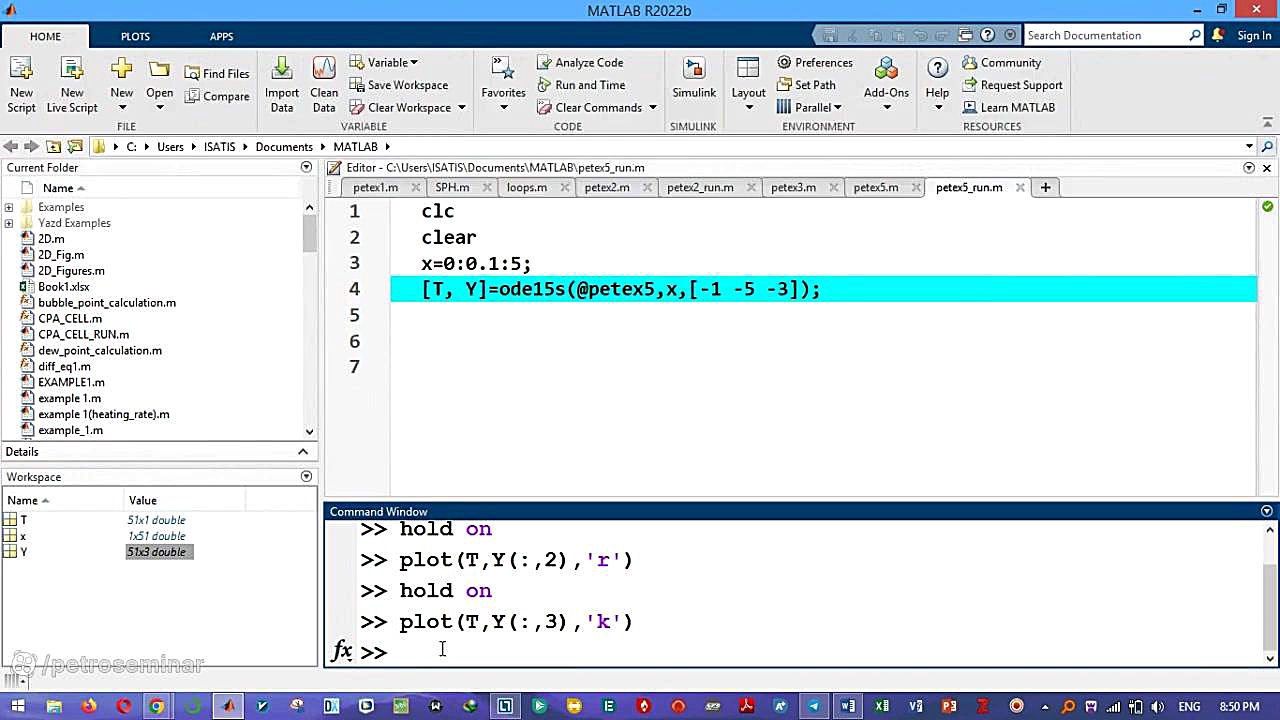Open Simulink from the toolstrip
This screenshot has height=720, width=1280.
[x=693, y=70]
